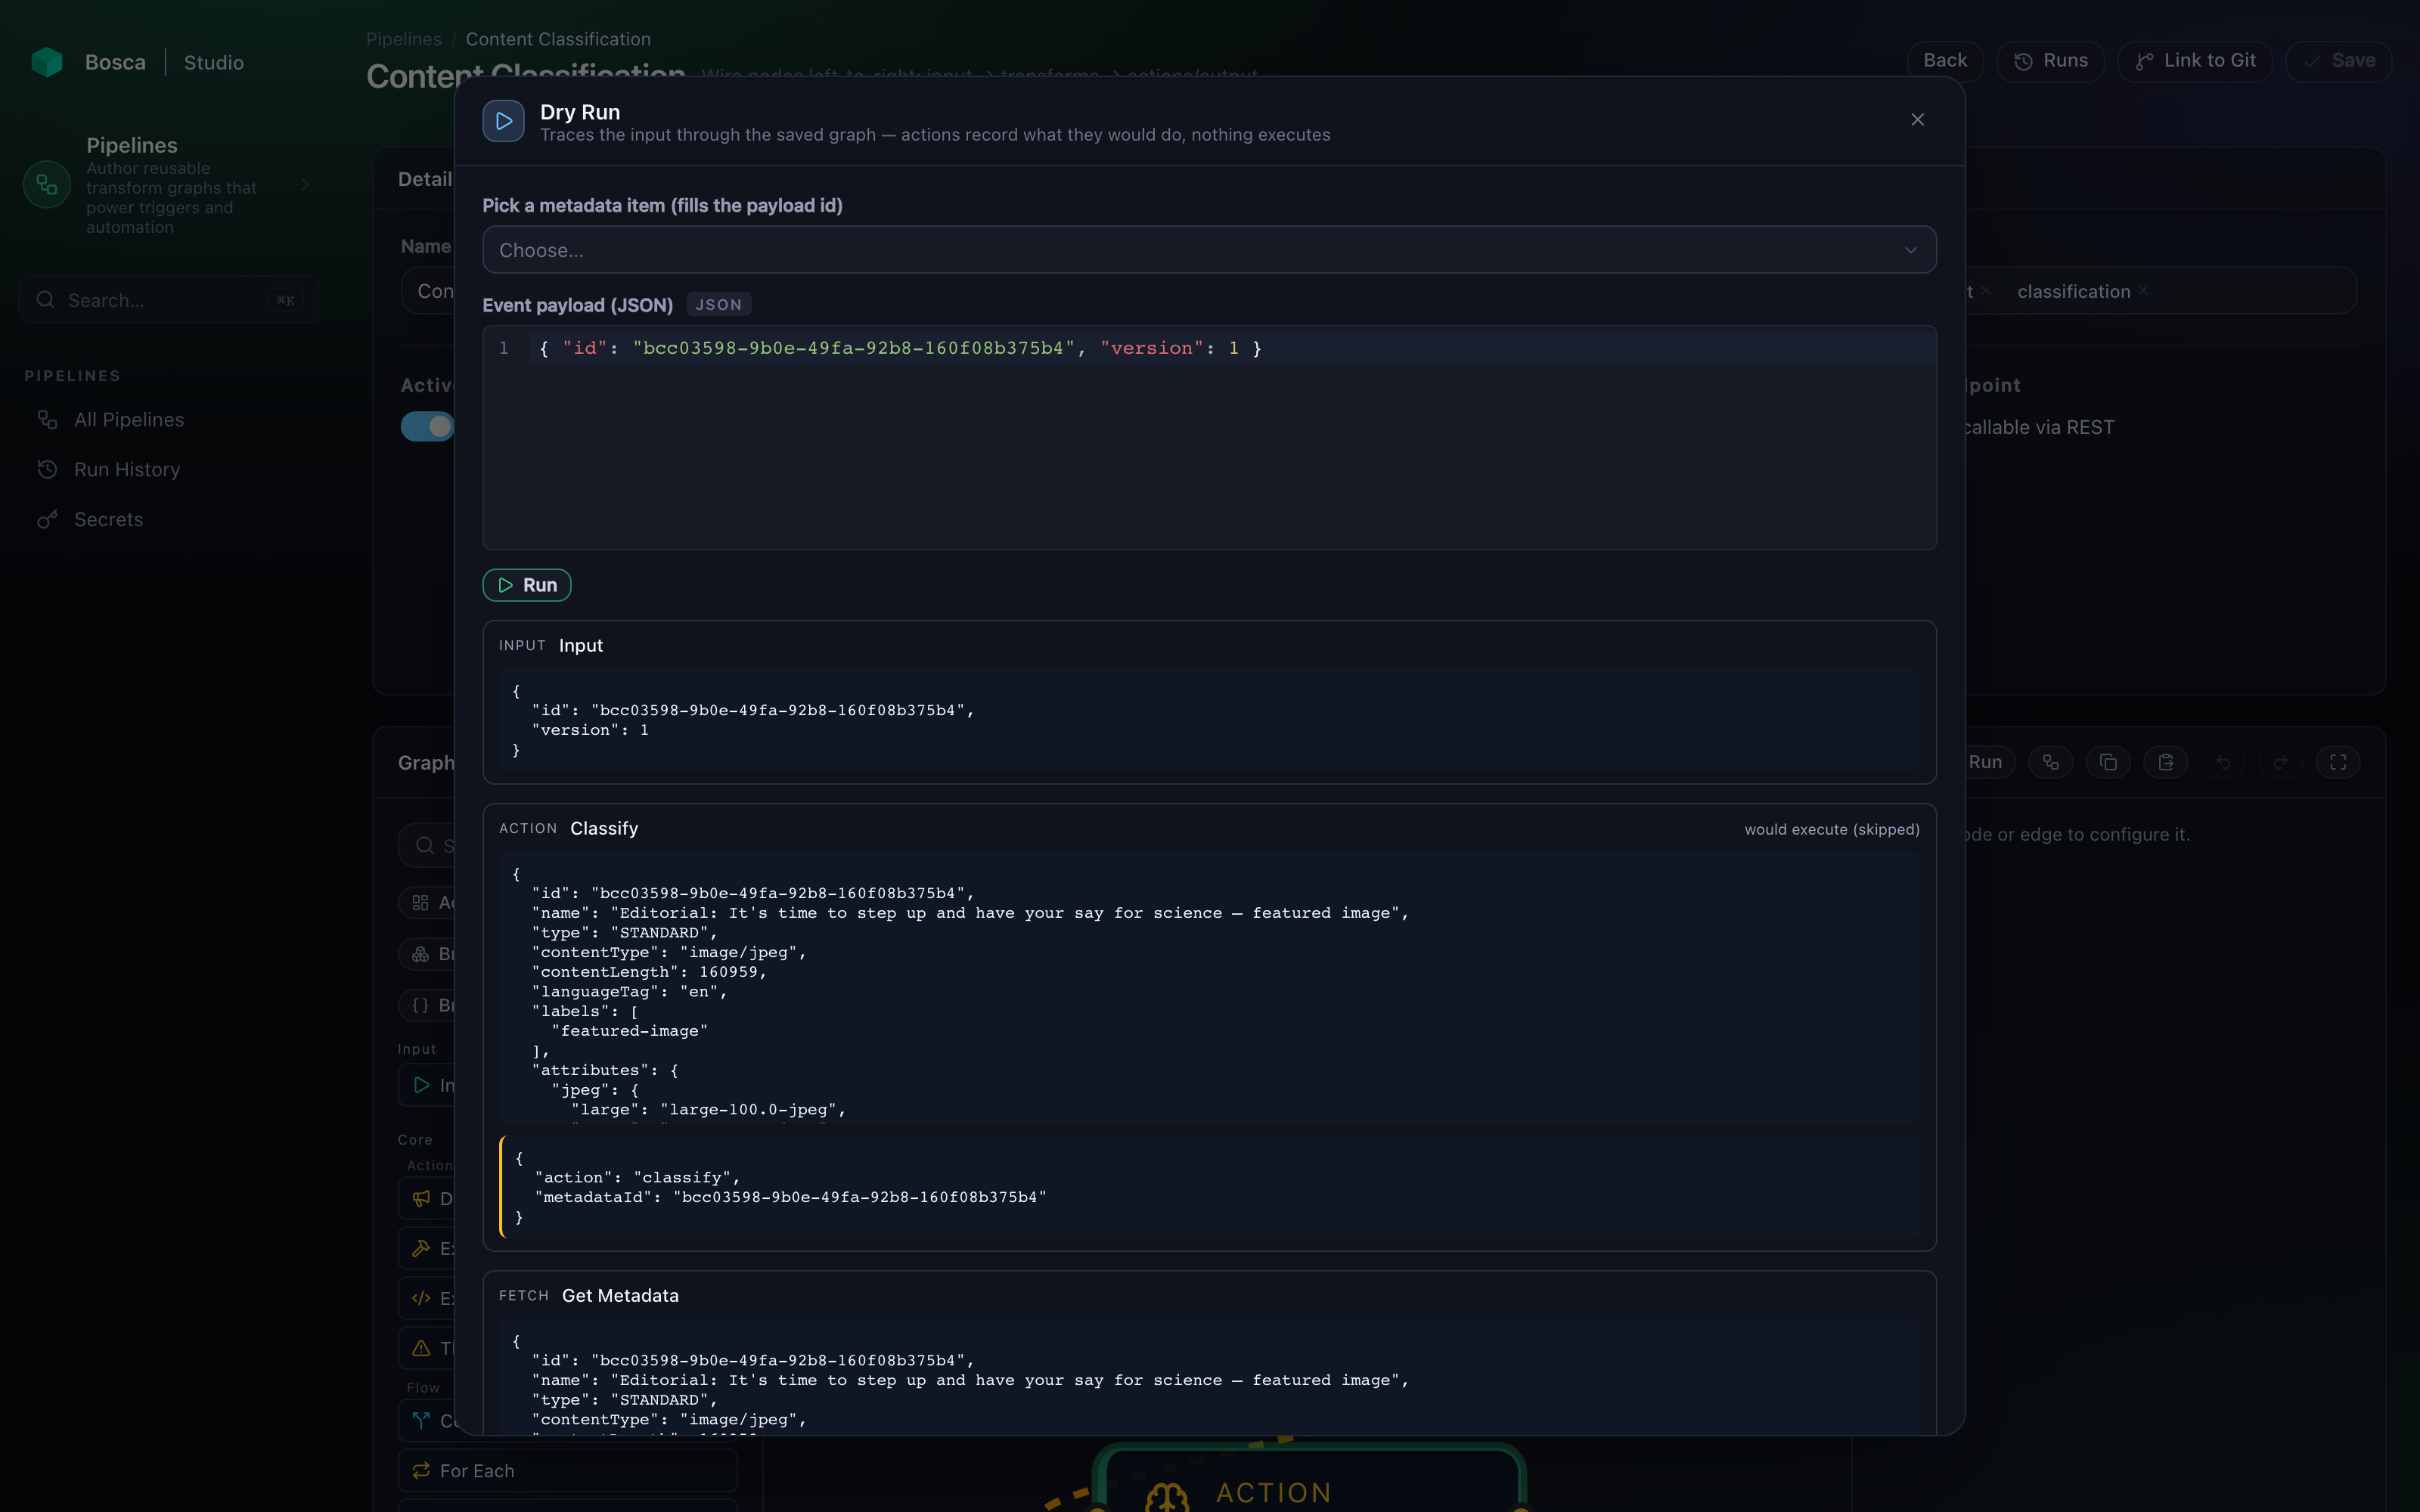Click the Git branch icon in Link to Git
Viewport: 2420px width, 1512px height.
click(2144, 62)
